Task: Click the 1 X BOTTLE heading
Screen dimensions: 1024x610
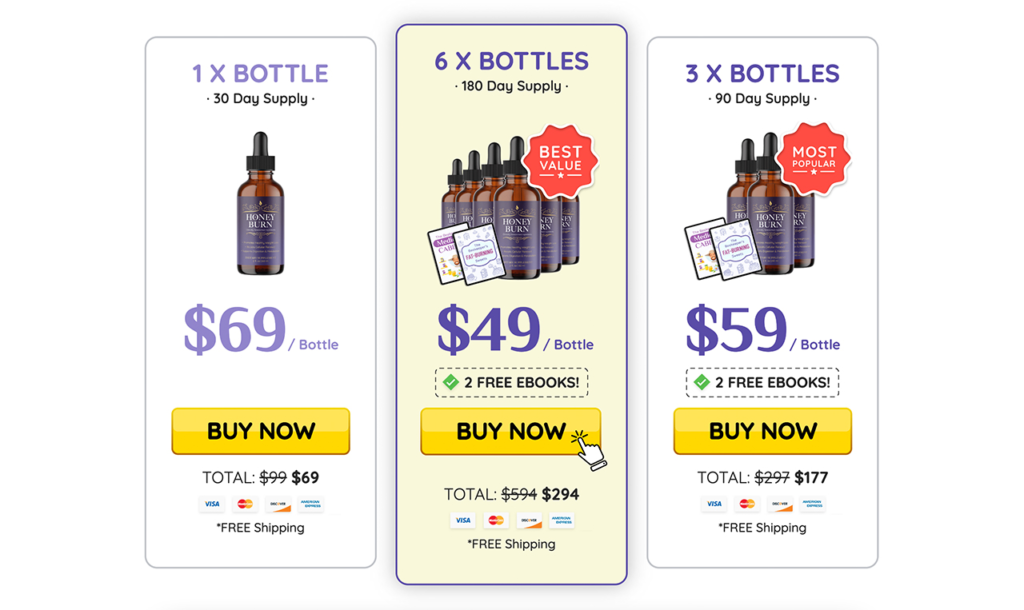Action: click(x=260, y=74)
